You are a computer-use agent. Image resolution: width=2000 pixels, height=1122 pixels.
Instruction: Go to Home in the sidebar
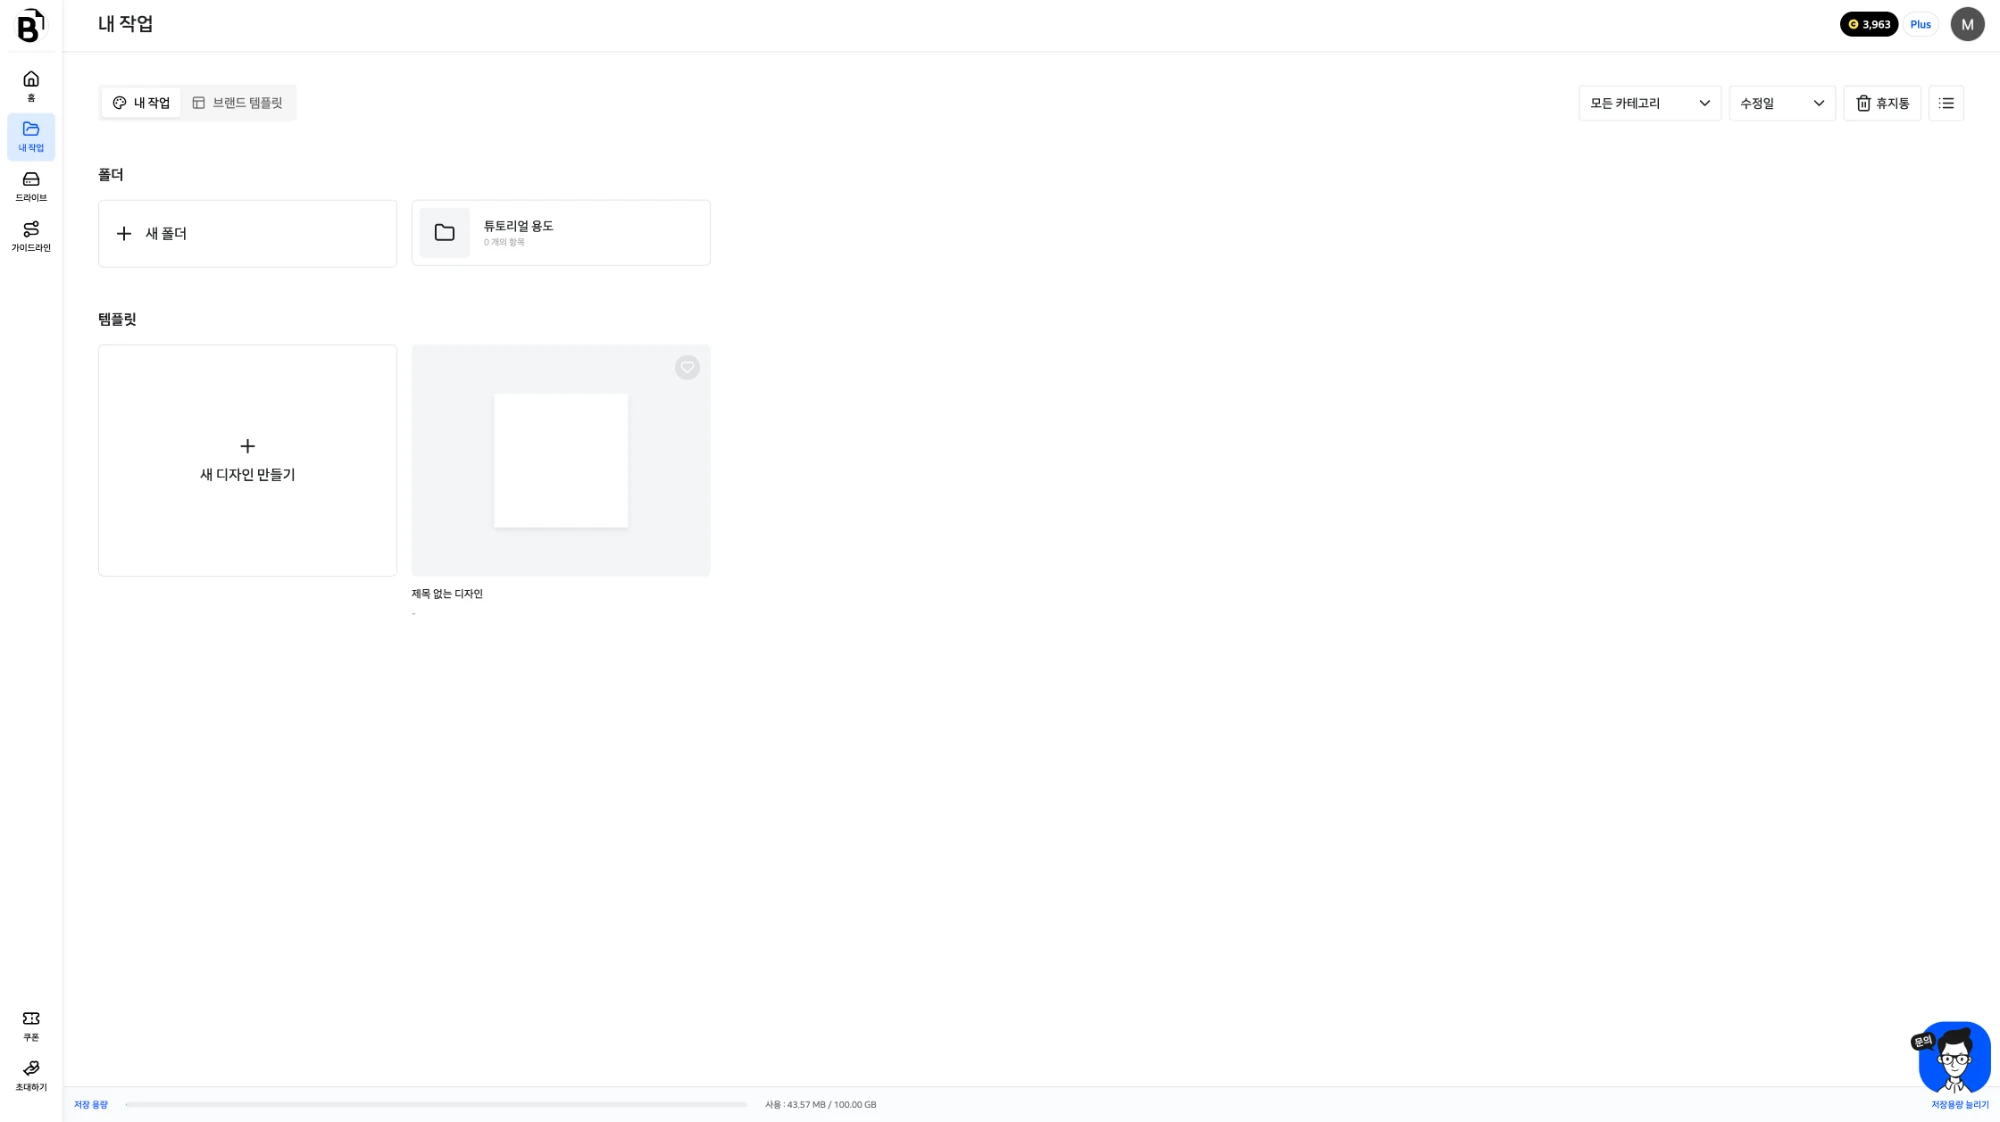click(31, 85)
